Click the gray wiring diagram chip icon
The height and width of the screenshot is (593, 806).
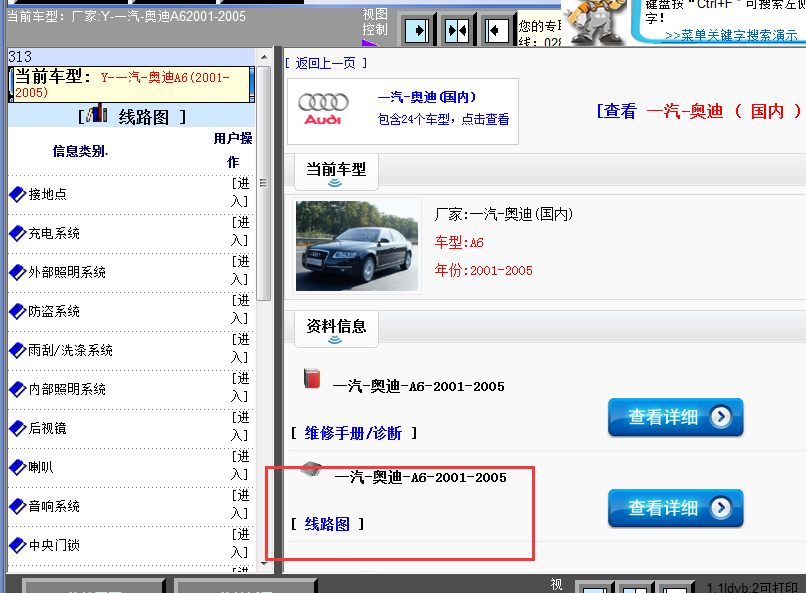pyautogui.click(x=311, y=469)
